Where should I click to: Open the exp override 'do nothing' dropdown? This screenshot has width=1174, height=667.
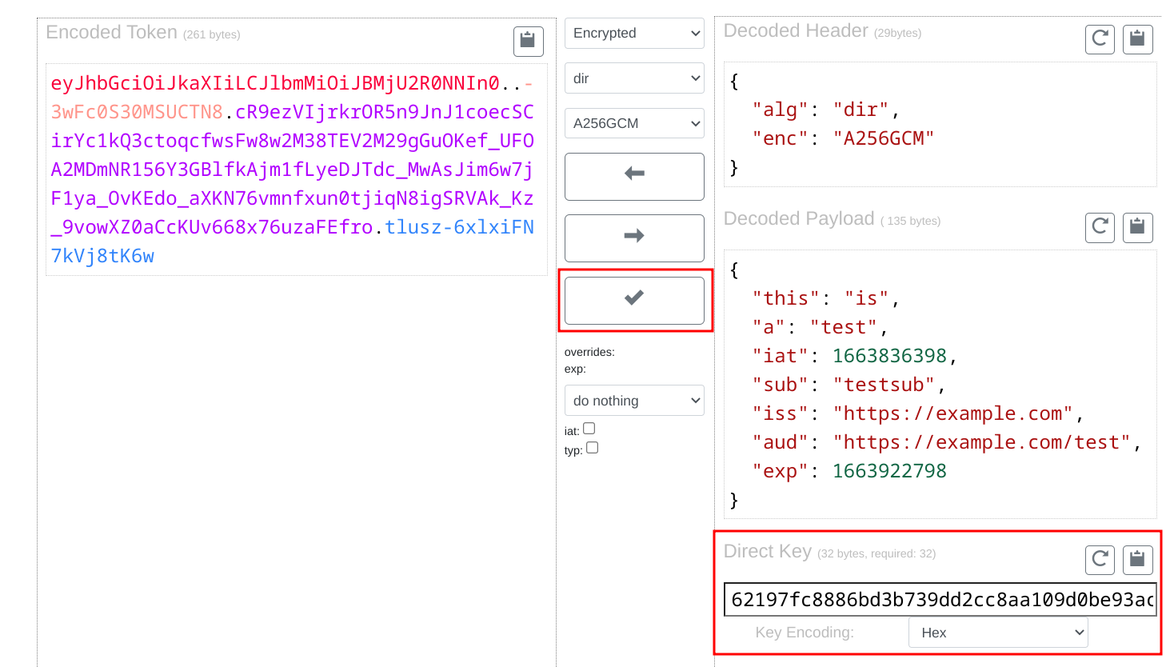coord(634,400)
